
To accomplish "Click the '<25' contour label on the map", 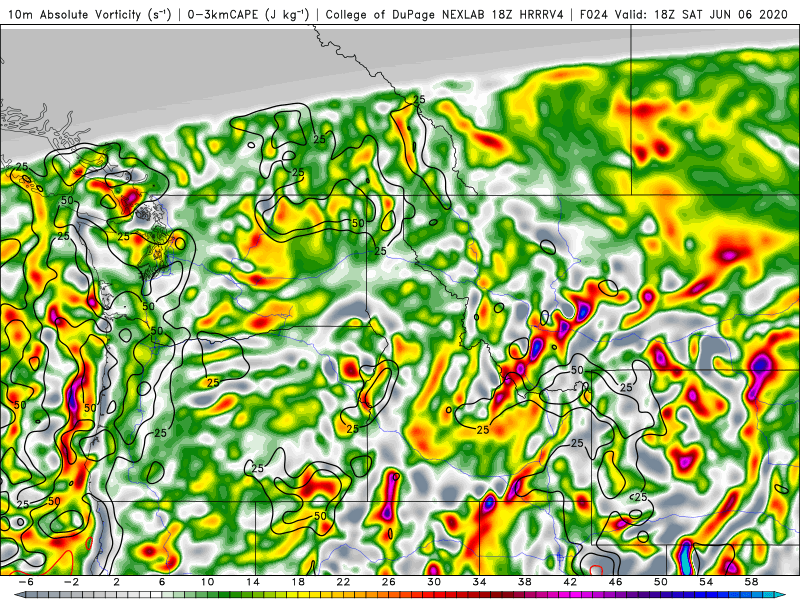I will tap(638, 496).
